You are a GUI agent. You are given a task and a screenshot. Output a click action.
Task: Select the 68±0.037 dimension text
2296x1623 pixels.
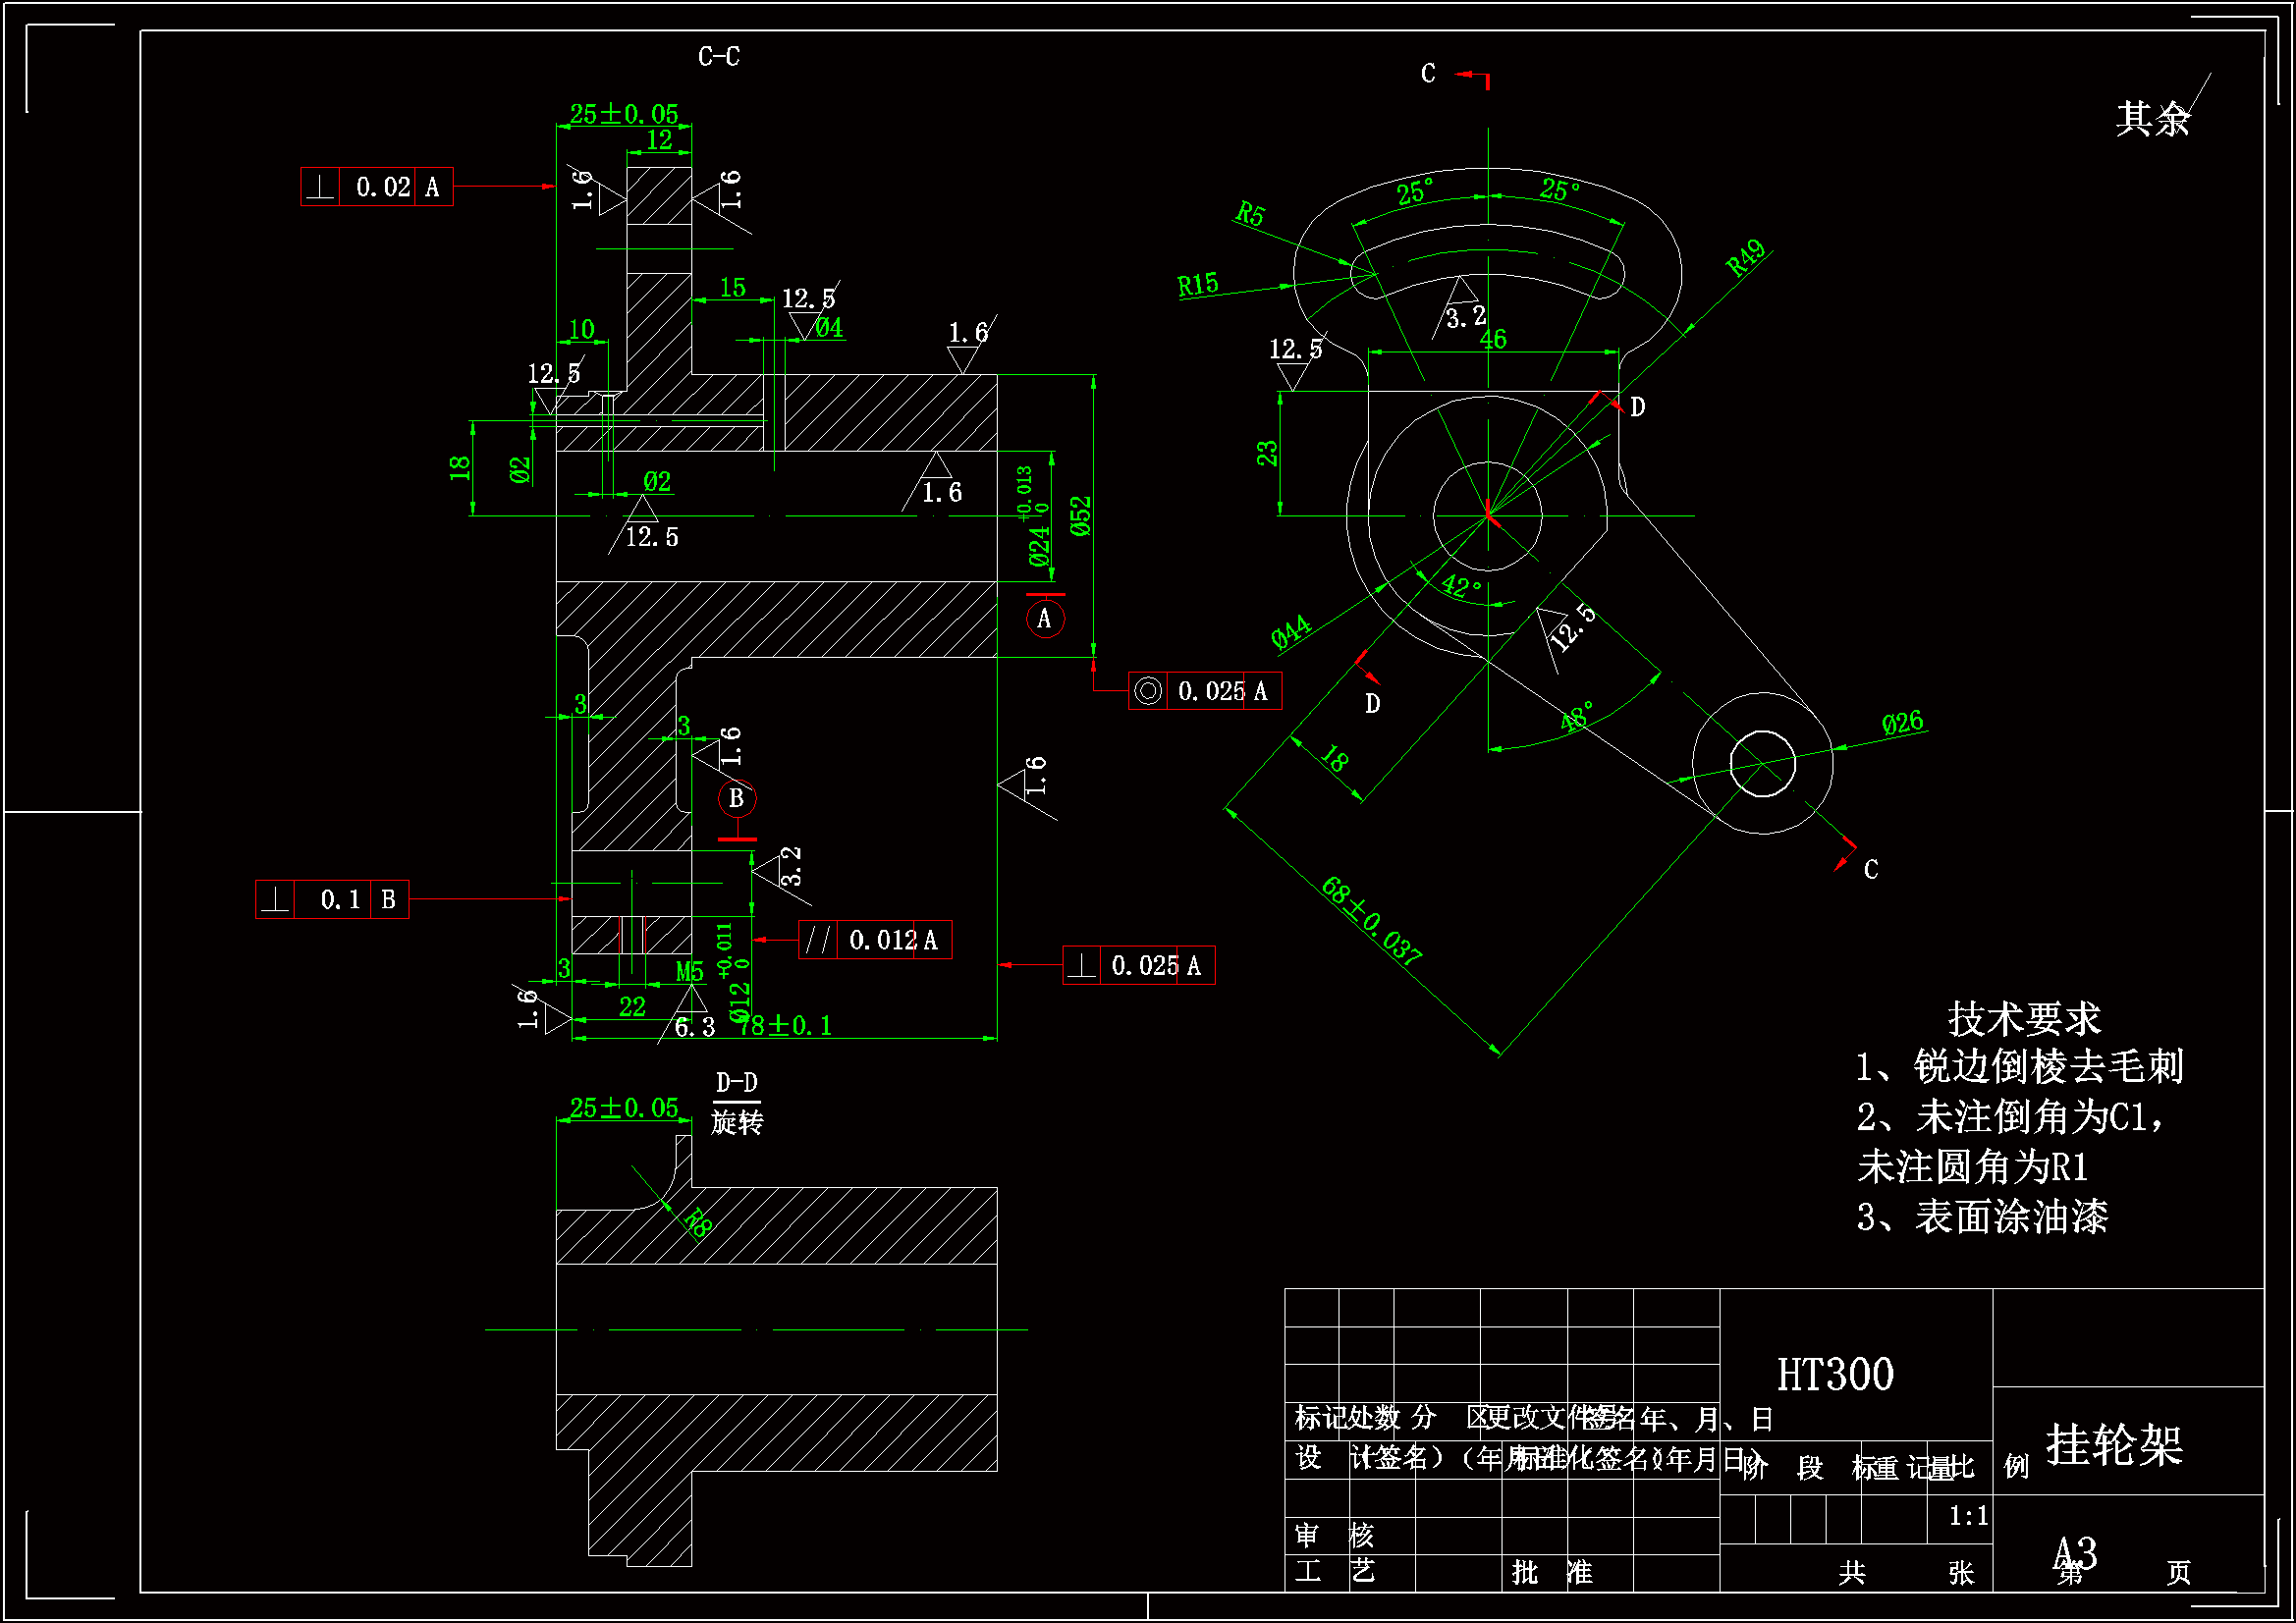click(x=1372, y=921)
